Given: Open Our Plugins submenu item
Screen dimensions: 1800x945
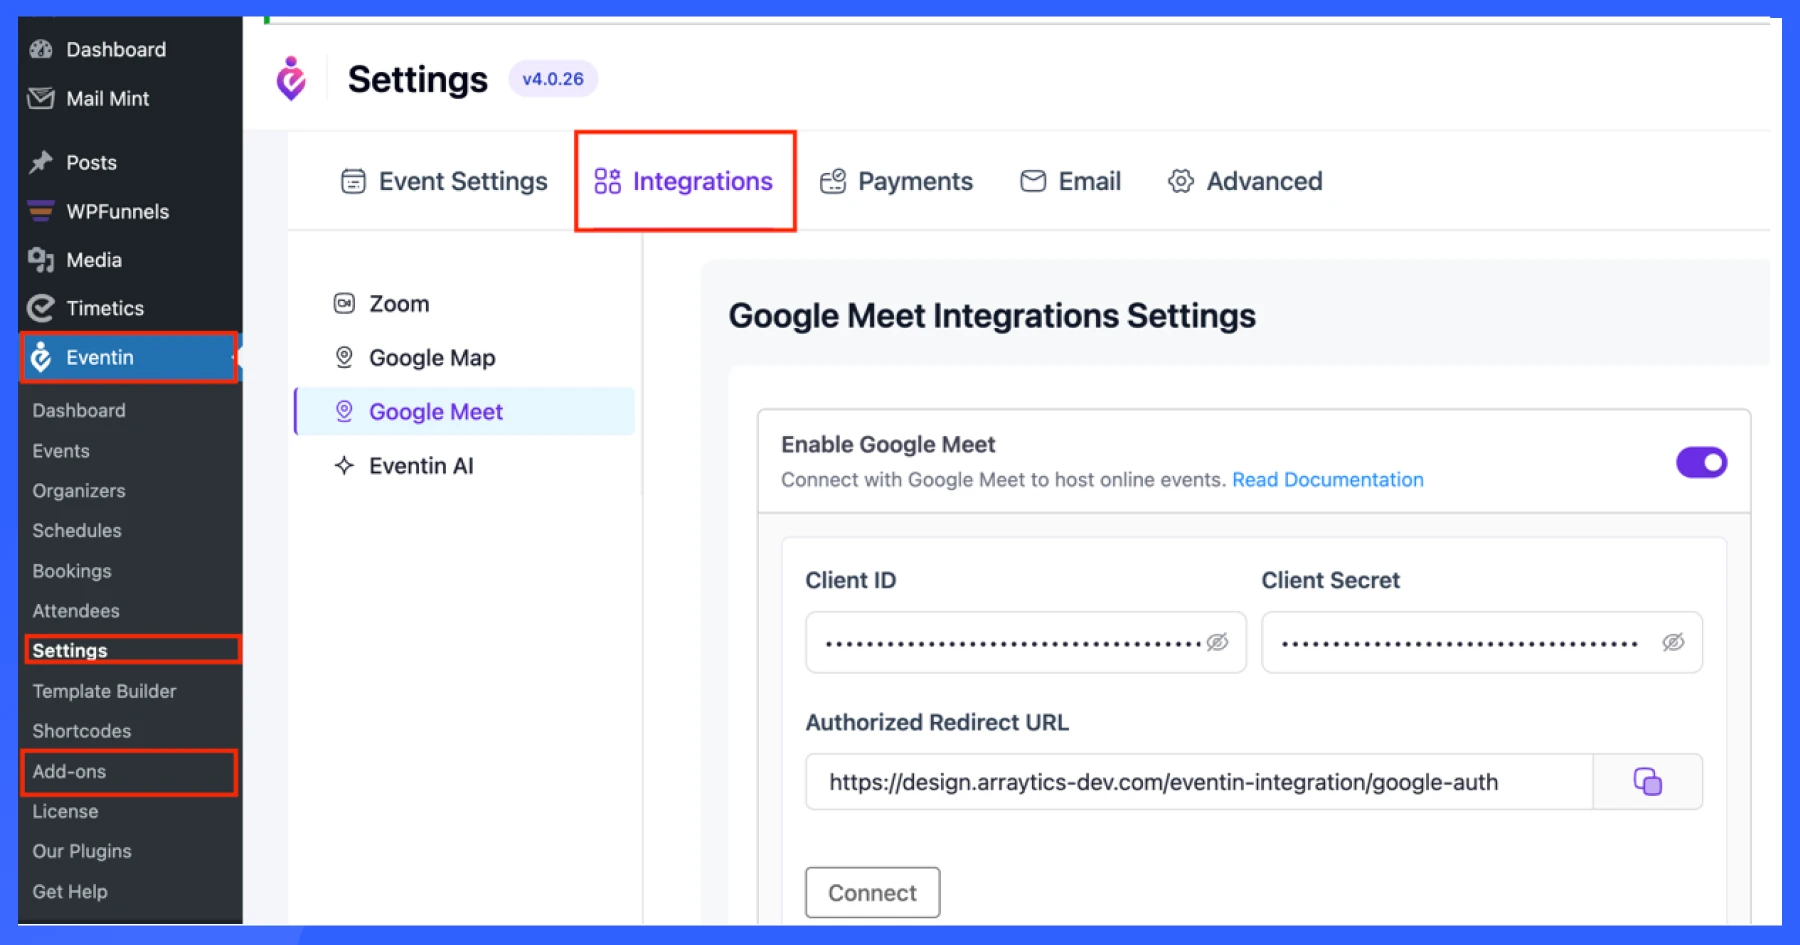Looking at the screenshot, I should pos(82,851).
